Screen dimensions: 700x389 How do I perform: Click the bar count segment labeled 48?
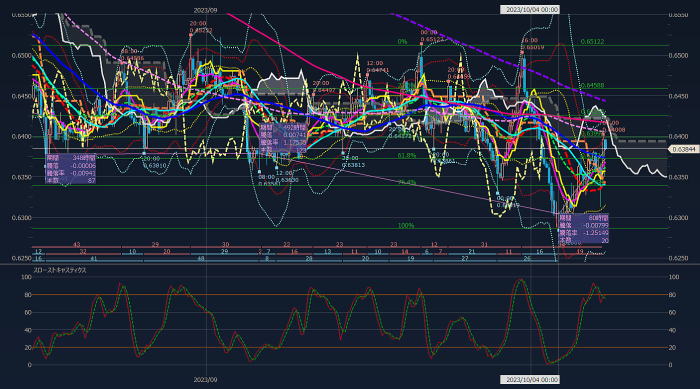pos(201,258)
